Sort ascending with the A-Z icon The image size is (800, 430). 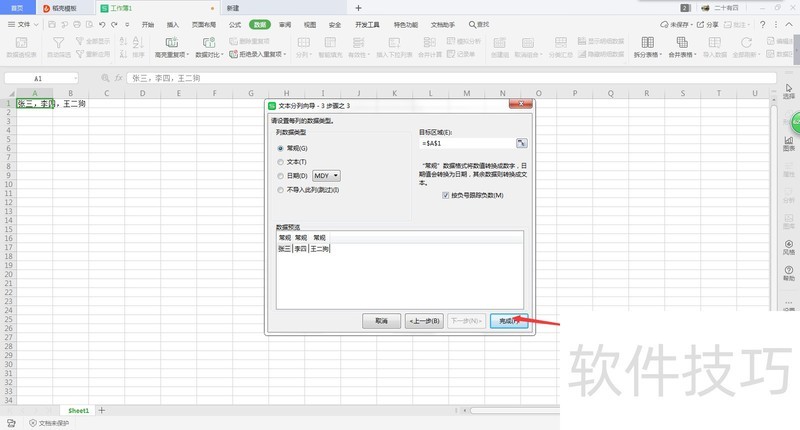[123, 41]
